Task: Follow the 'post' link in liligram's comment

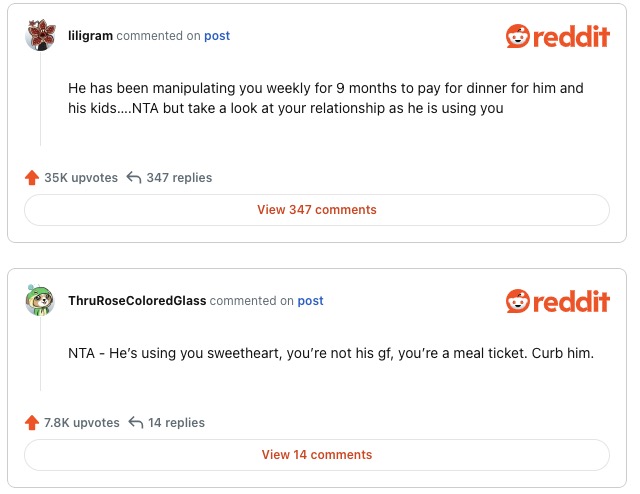Action: tap(217, 36)
